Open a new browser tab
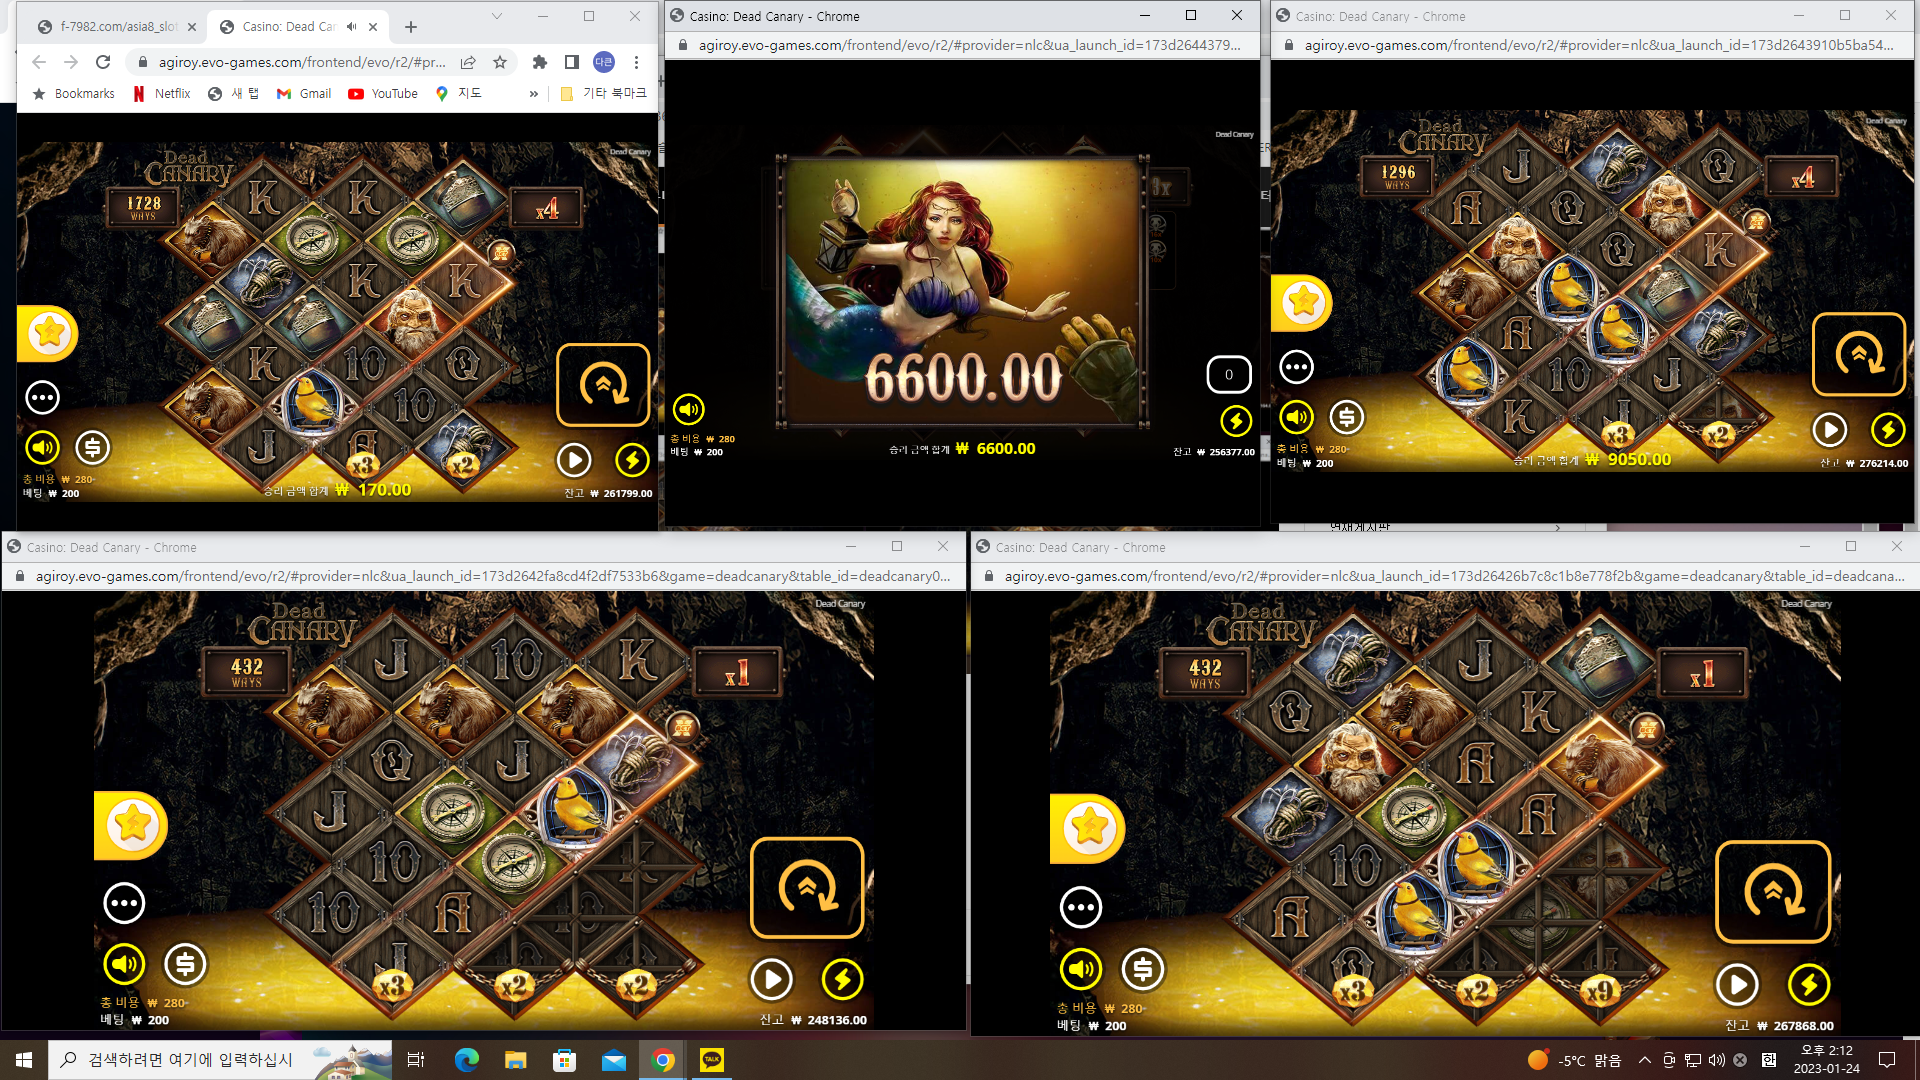The height and width of the screenshot is (1080, 1920). pos(411,27)
